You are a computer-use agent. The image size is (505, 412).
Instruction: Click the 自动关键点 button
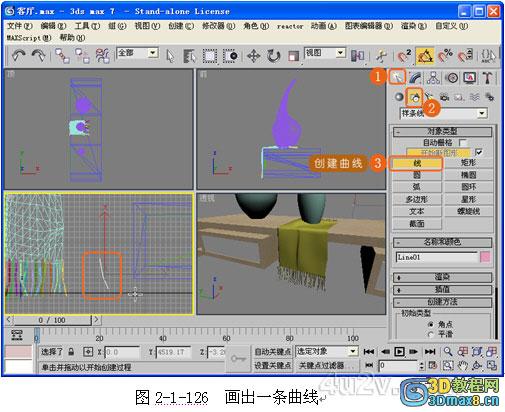point(273,351)
